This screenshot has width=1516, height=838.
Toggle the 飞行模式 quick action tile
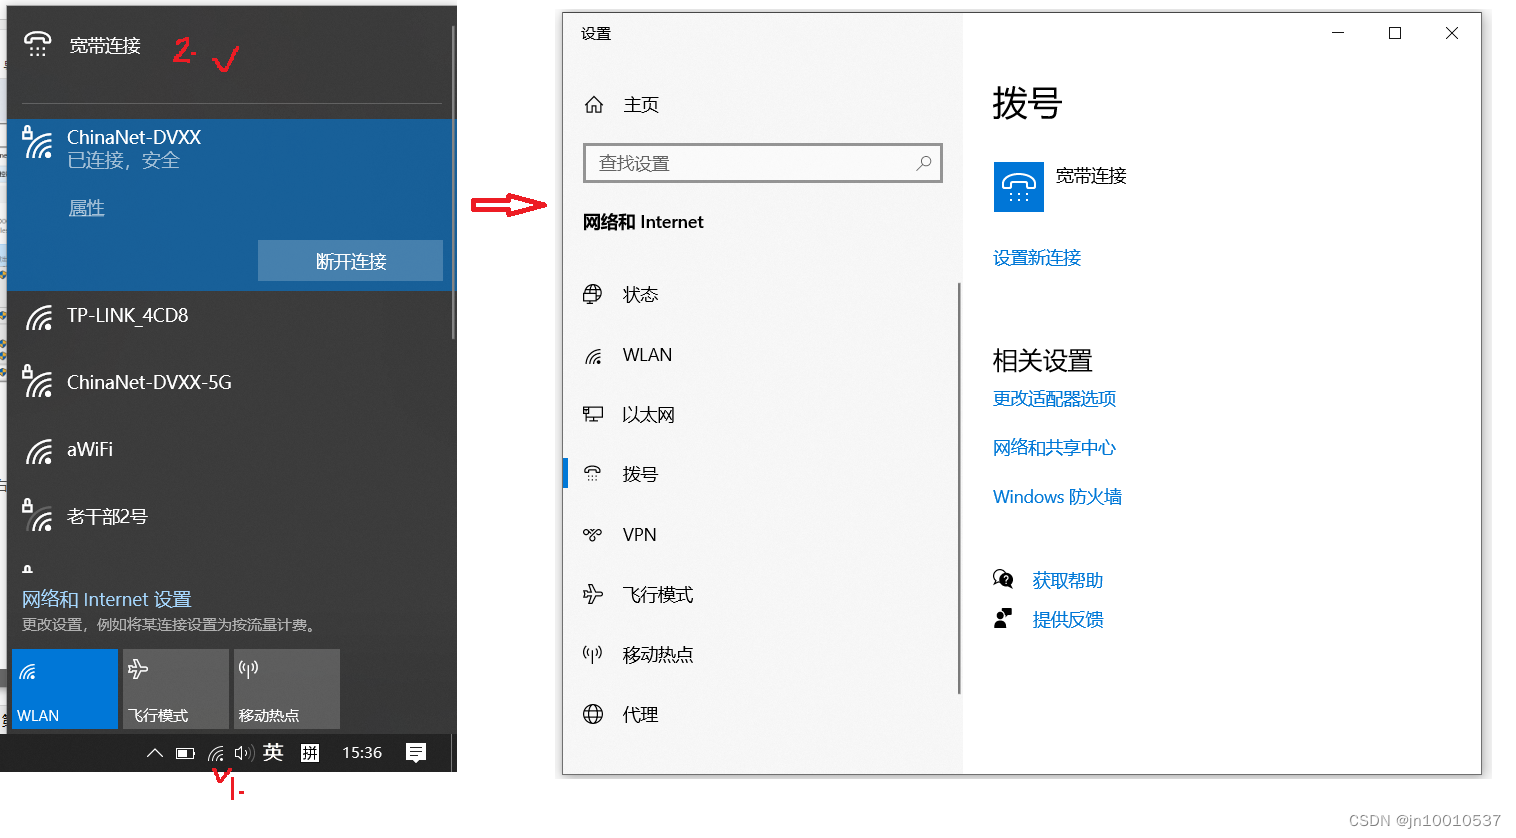coord(176,689)
